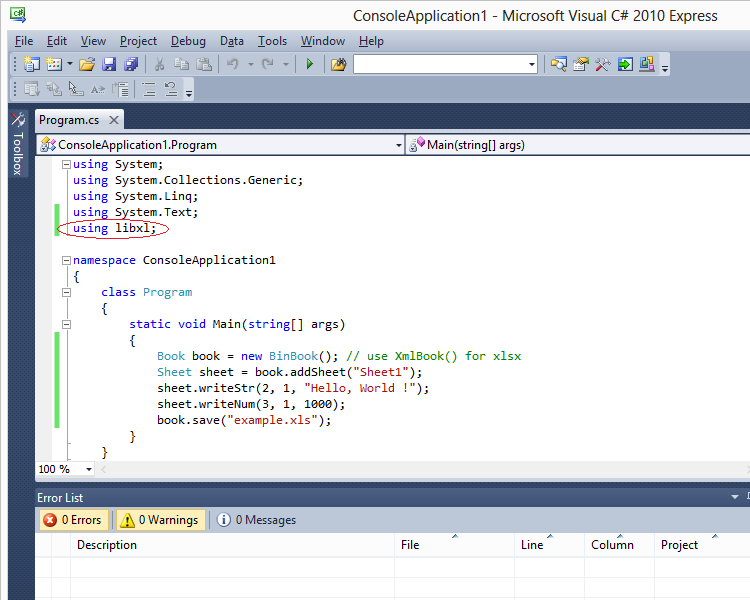The image size is (750, 600).
Task: Click the 'using libxl;' code line
Action: pyautogui.click(x=114, y=228)
